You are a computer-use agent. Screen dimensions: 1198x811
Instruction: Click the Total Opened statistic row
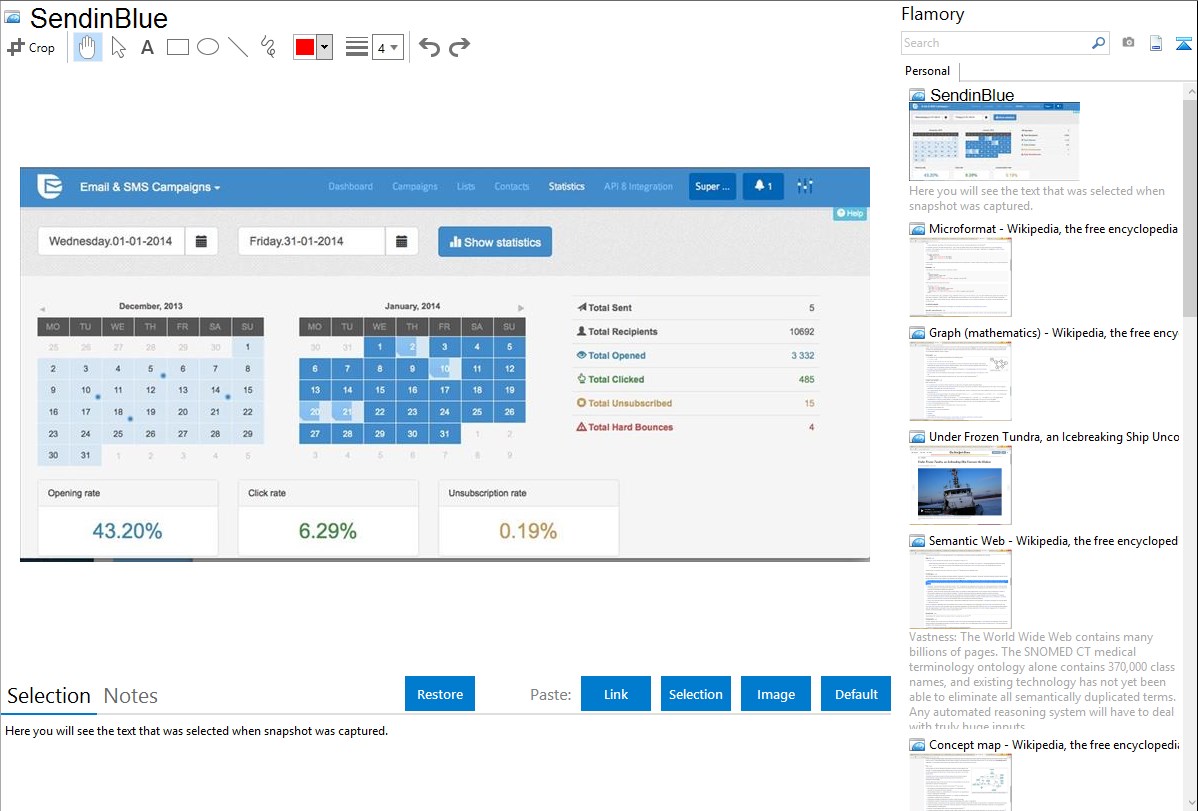click(695, 355)
